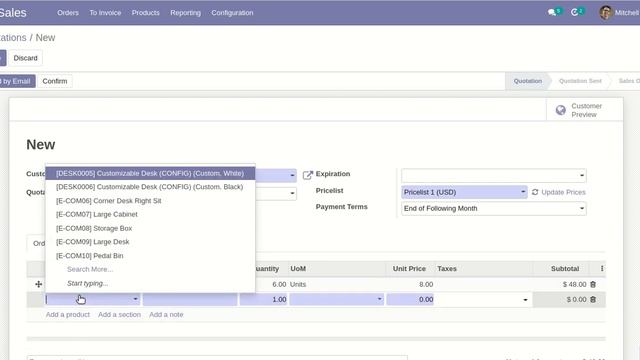Open the conversations chat icon

[x=552, y=12]
